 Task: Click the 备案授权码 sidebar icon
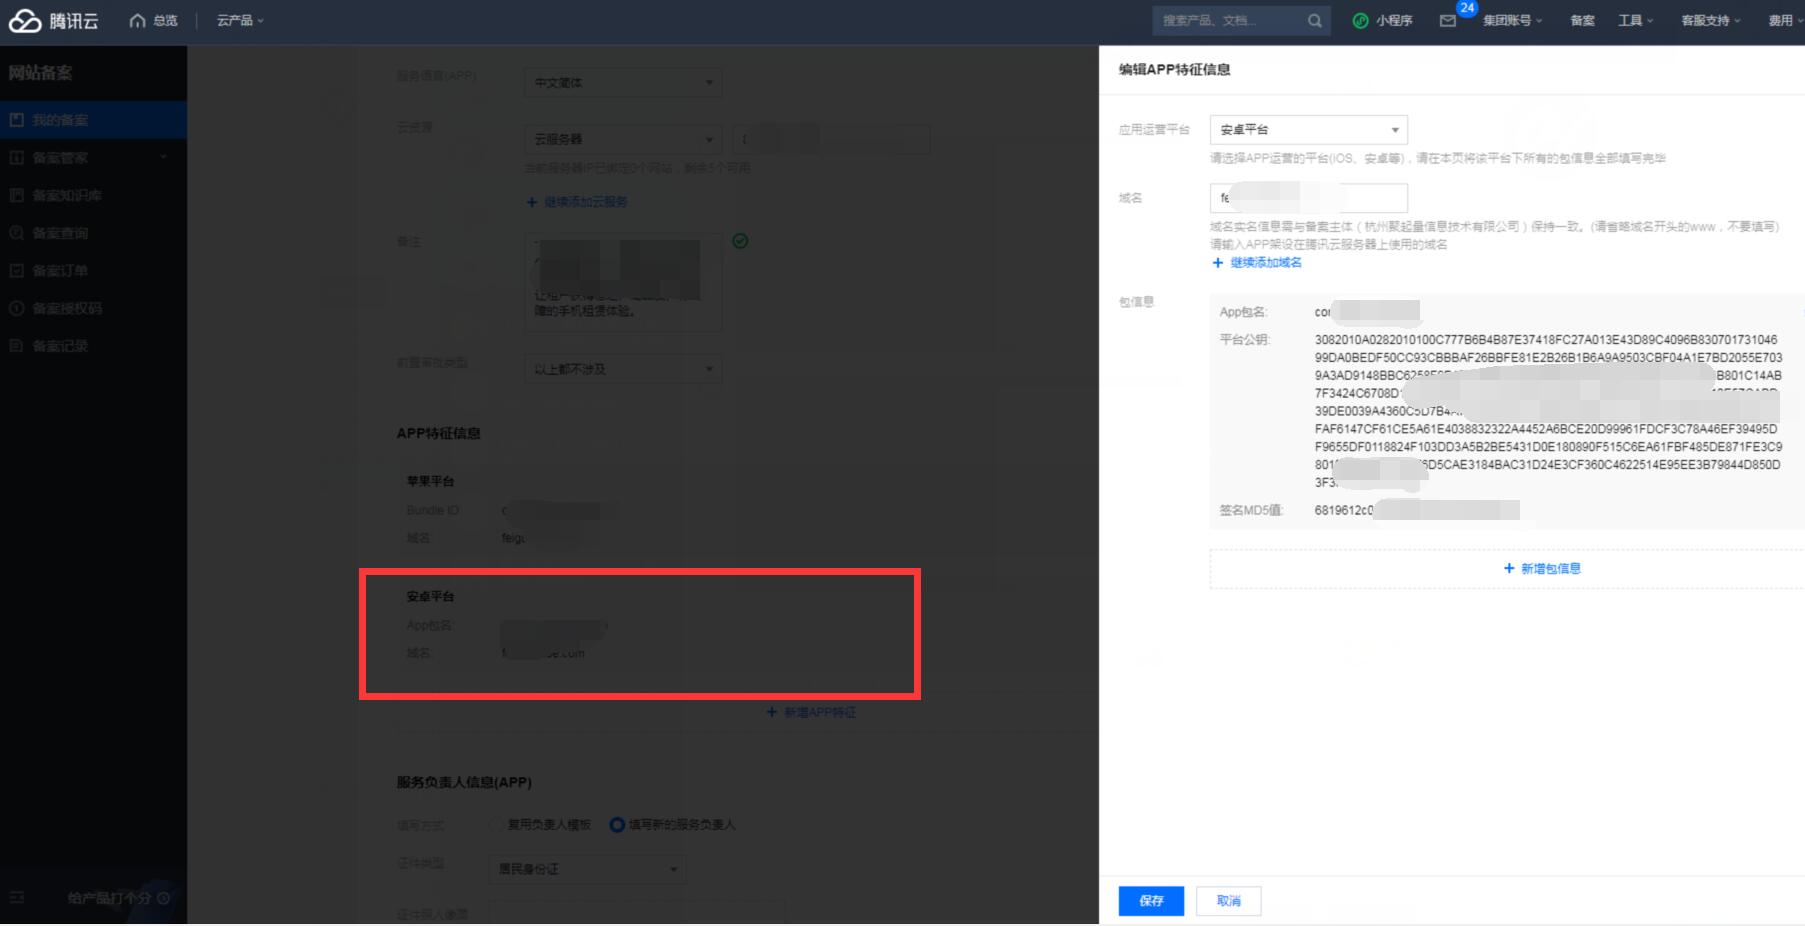point(16,309)
